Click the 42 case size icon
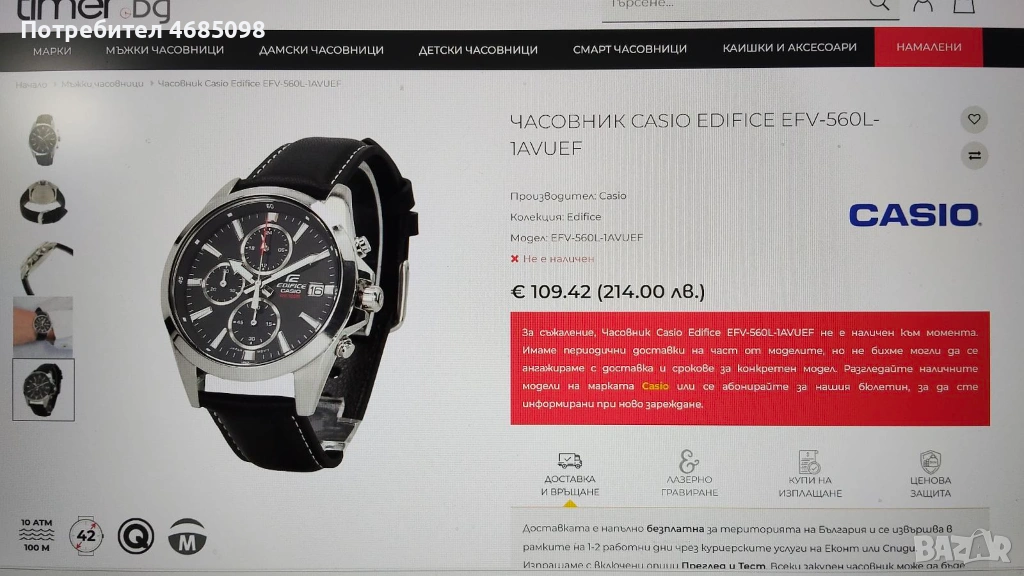Viewport: 1024px width, 576px height. (86, 536)
